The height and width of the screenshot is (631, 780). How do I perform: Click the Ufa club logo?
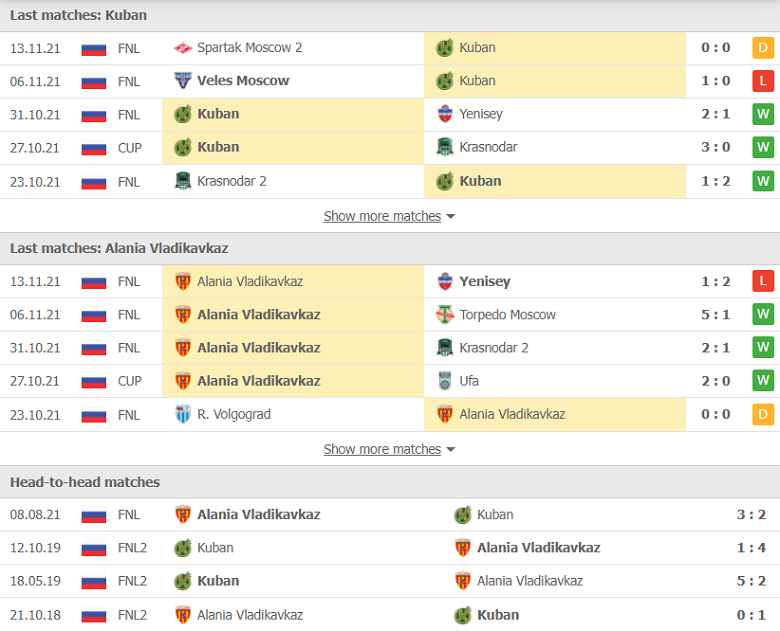(445, 381)
